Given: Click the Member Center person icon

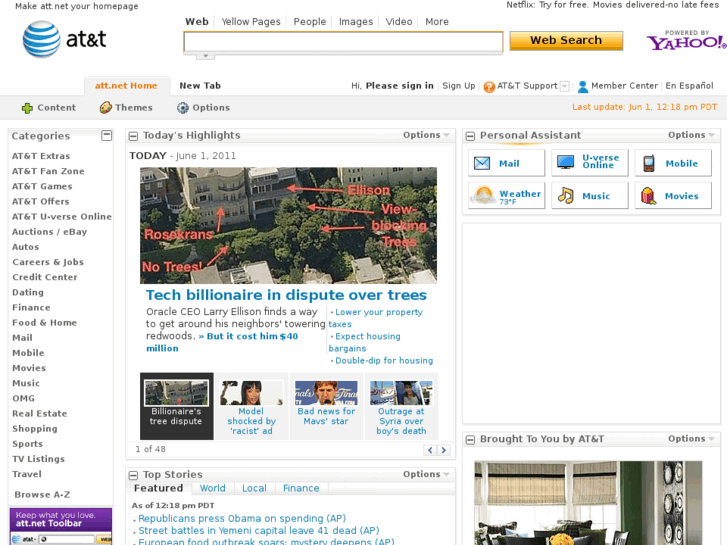Looking at the screenshot, I should pyautogui.click(x=583, y=86).
